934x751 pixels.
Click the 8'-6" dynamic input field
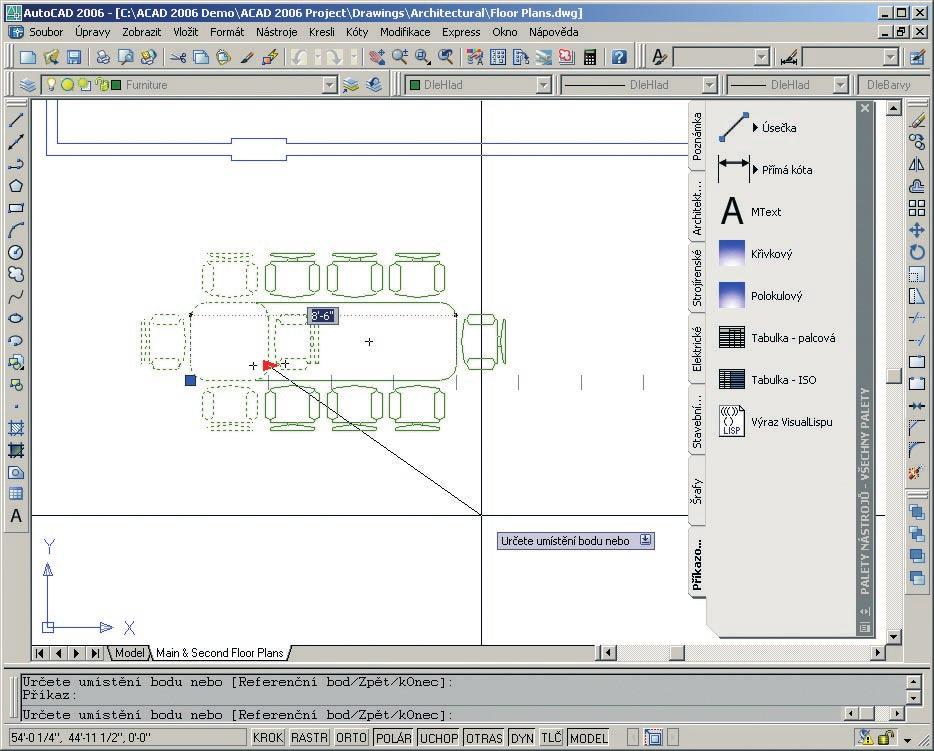click(x=322, y=316)
